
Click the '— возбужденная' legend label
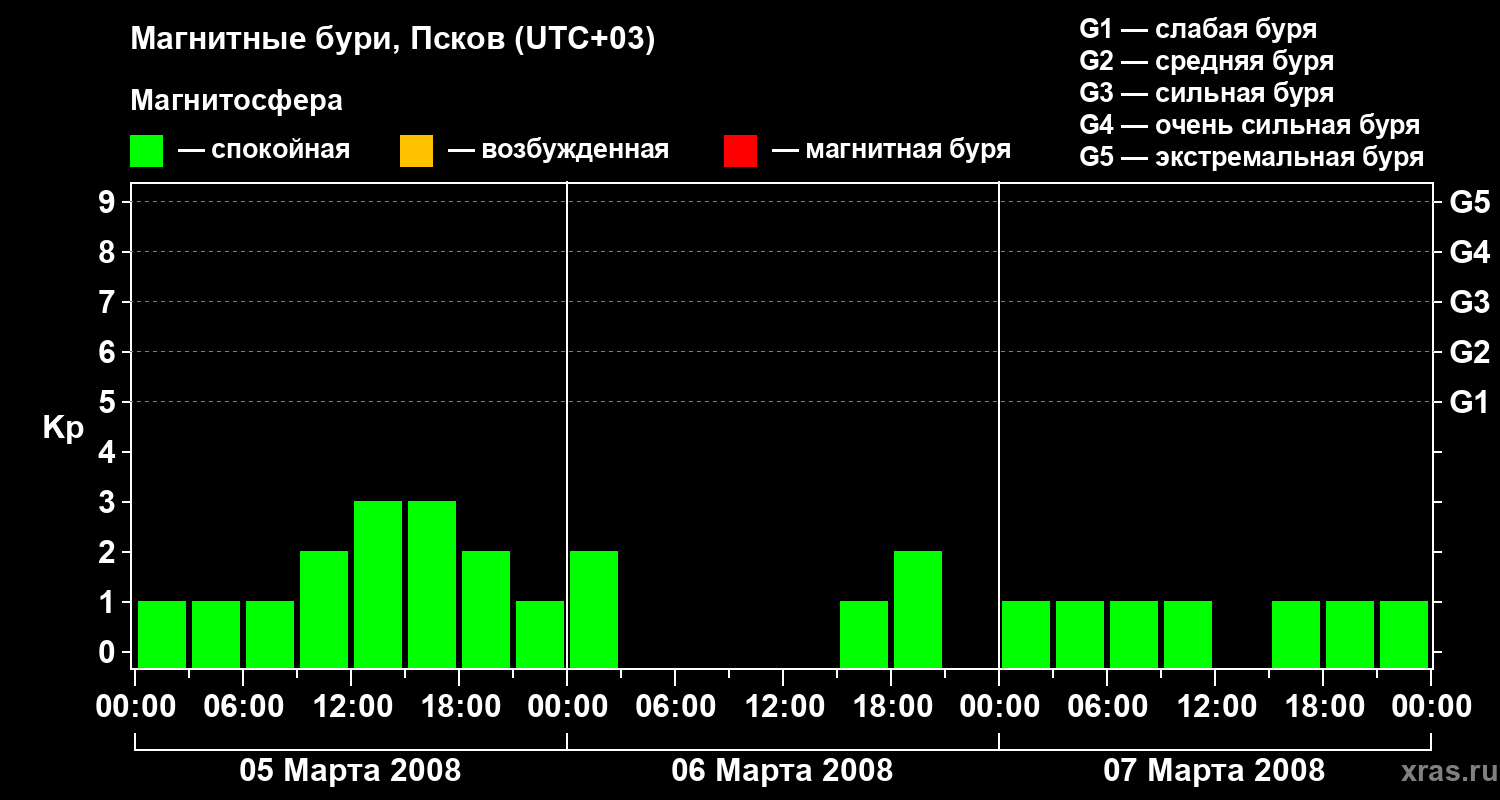tap(558, 150)
